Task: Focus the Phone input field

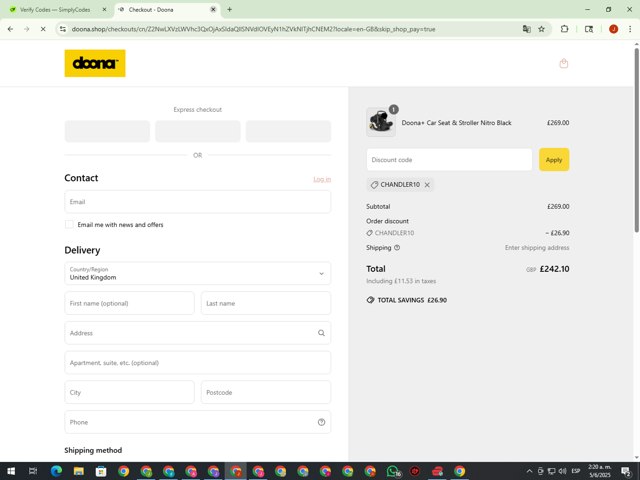Action: point(198,422)
